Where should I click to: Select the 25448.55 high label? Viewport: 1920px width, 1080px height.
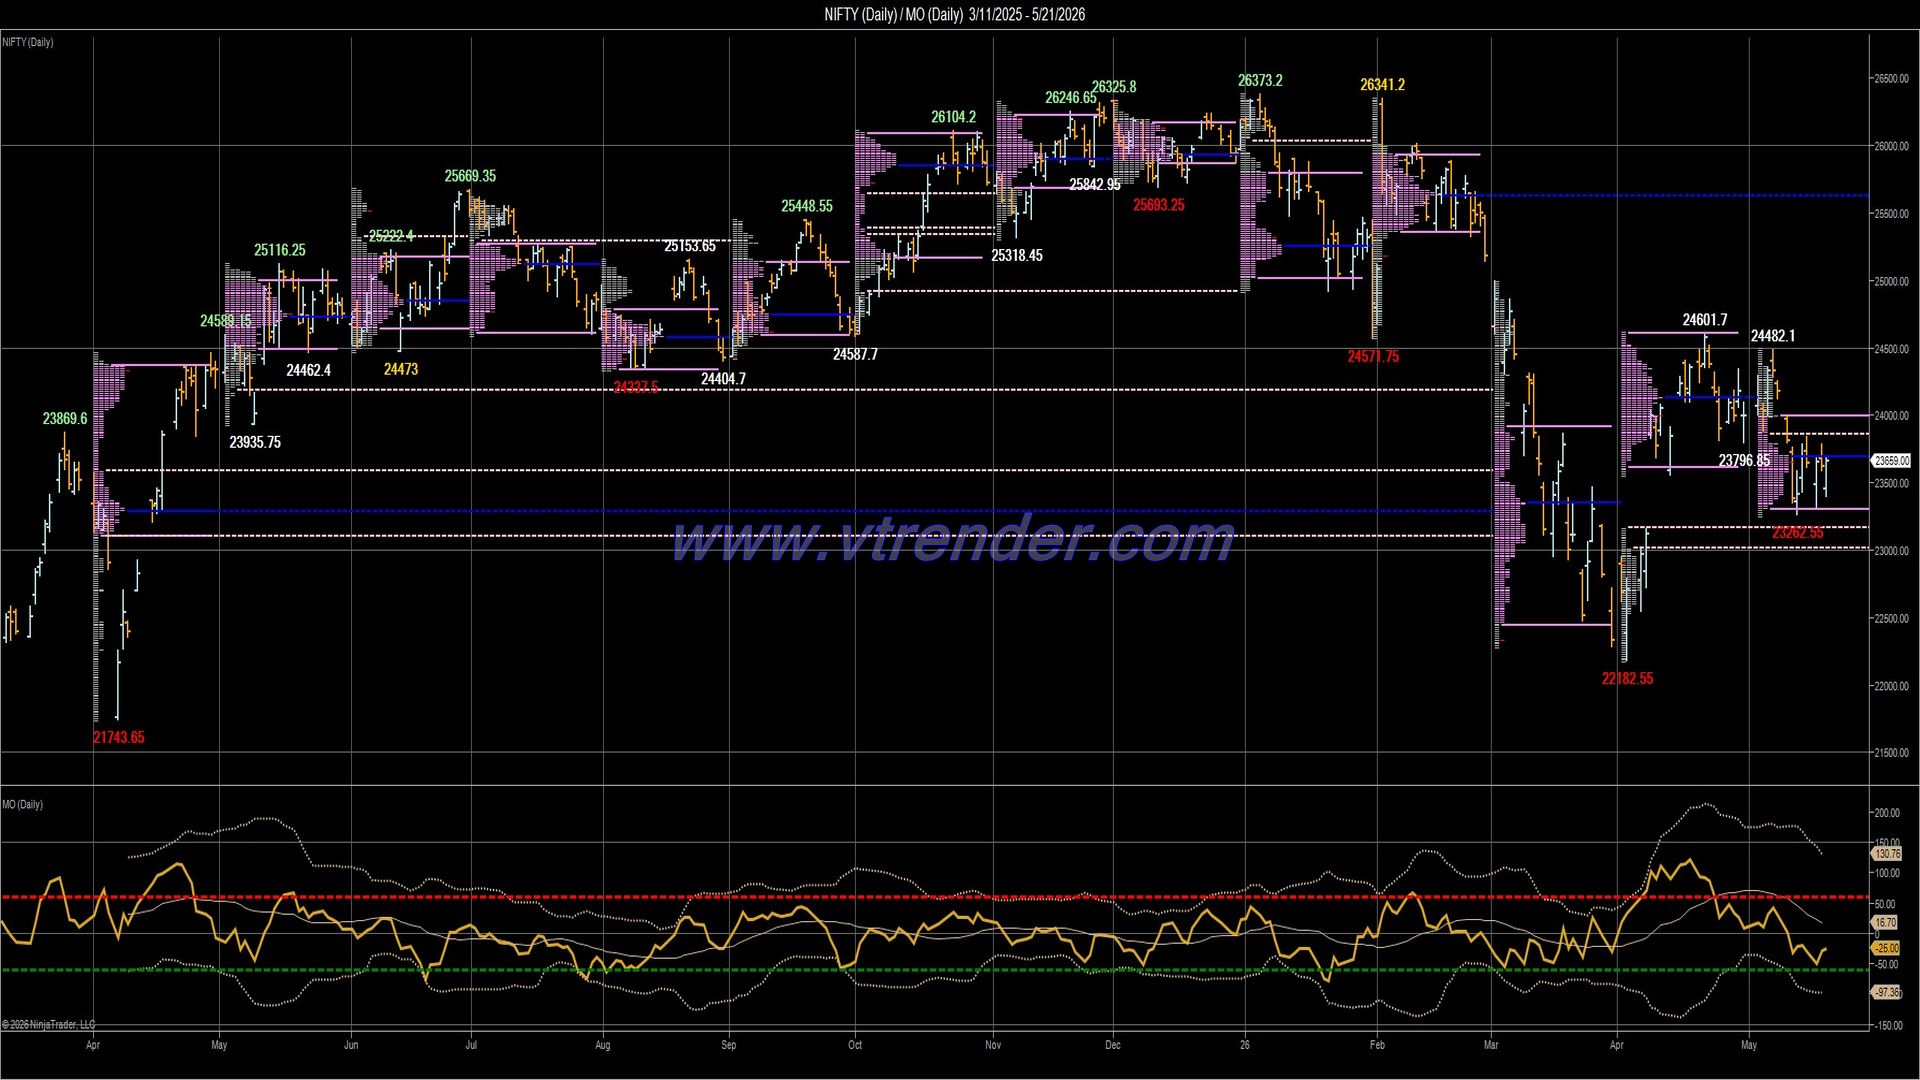coord(807,206)
